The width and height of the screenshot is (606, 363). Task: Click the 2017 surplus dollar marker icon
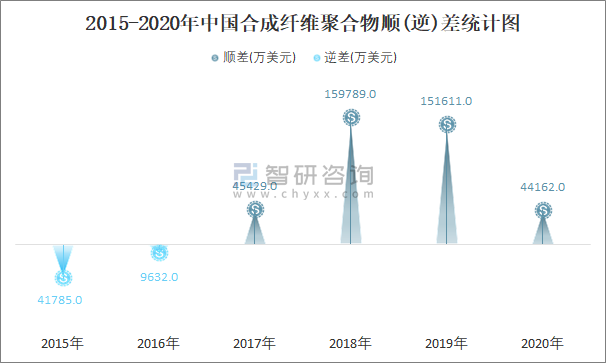(255, 210)
